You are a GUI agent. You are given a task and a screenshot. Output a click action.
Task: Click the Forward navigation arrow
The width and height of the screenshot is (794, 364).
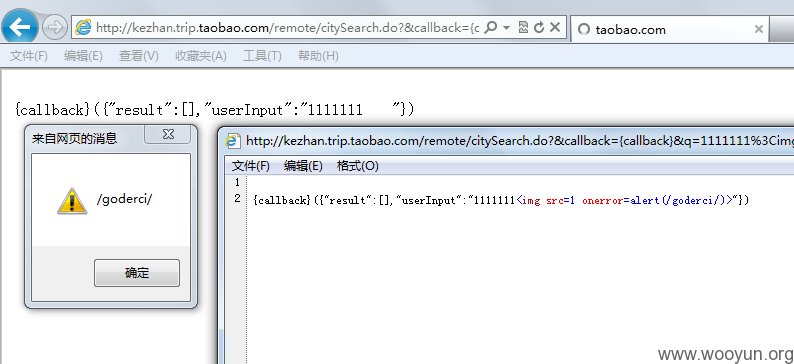[54, 28]
